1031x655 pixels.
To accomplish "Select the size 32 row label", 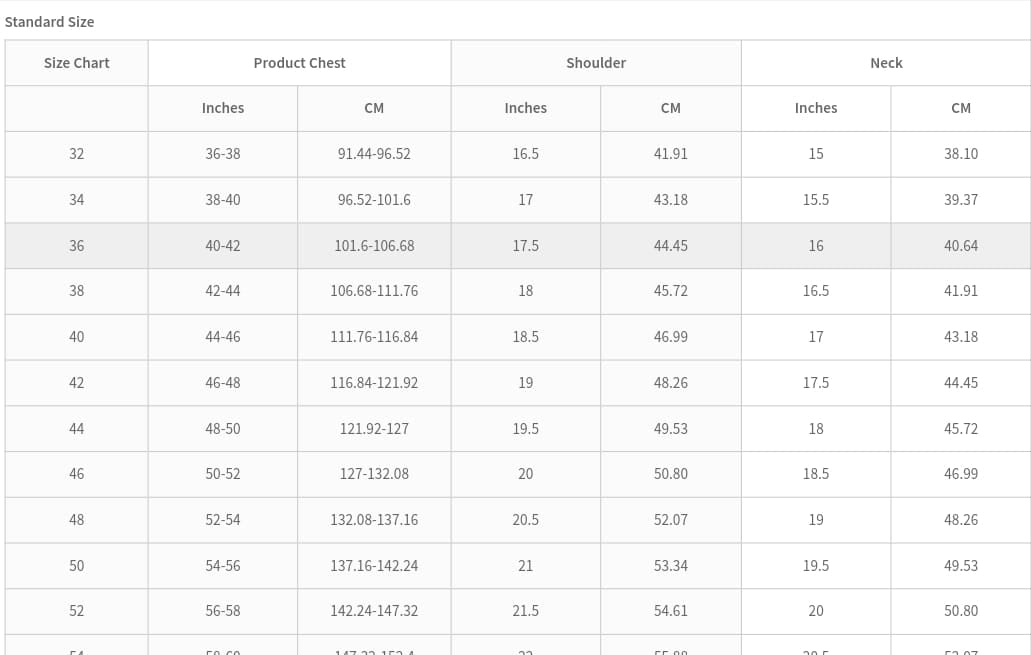I will point(76,154).
